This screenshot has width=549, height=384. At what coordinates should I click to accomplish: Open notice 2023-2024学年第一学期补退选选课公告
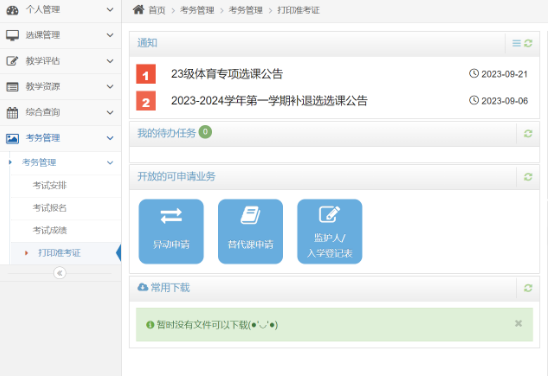[269, 101]
